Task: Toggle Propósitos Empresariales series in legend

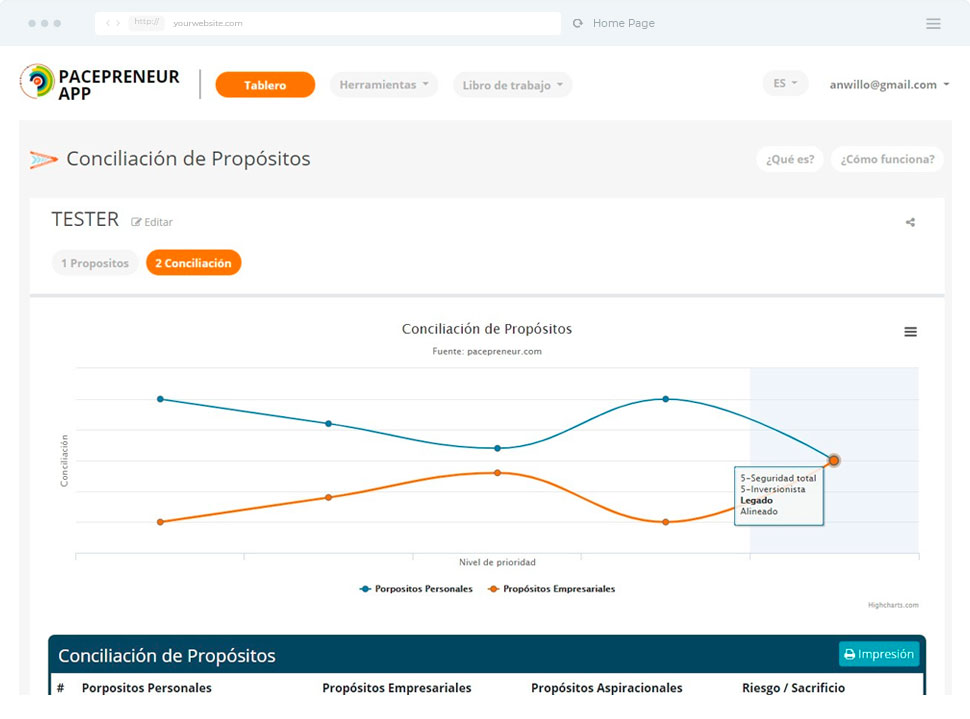Action: 551,589
